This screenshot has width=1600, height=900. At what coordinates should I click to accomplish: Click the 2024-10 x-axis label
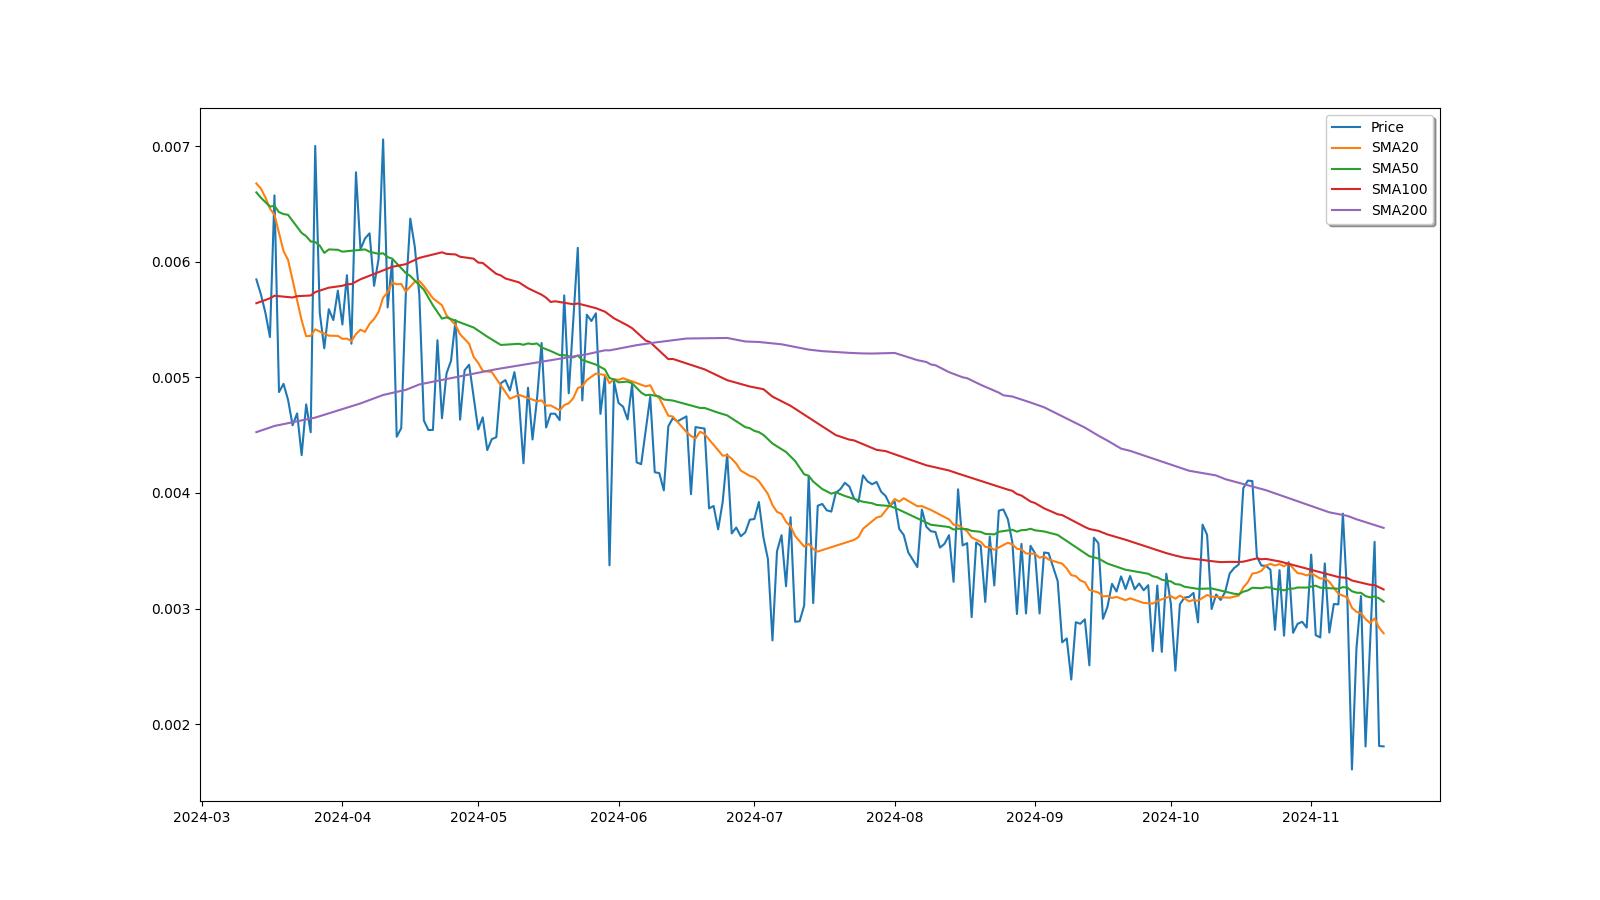(1170, 817)
